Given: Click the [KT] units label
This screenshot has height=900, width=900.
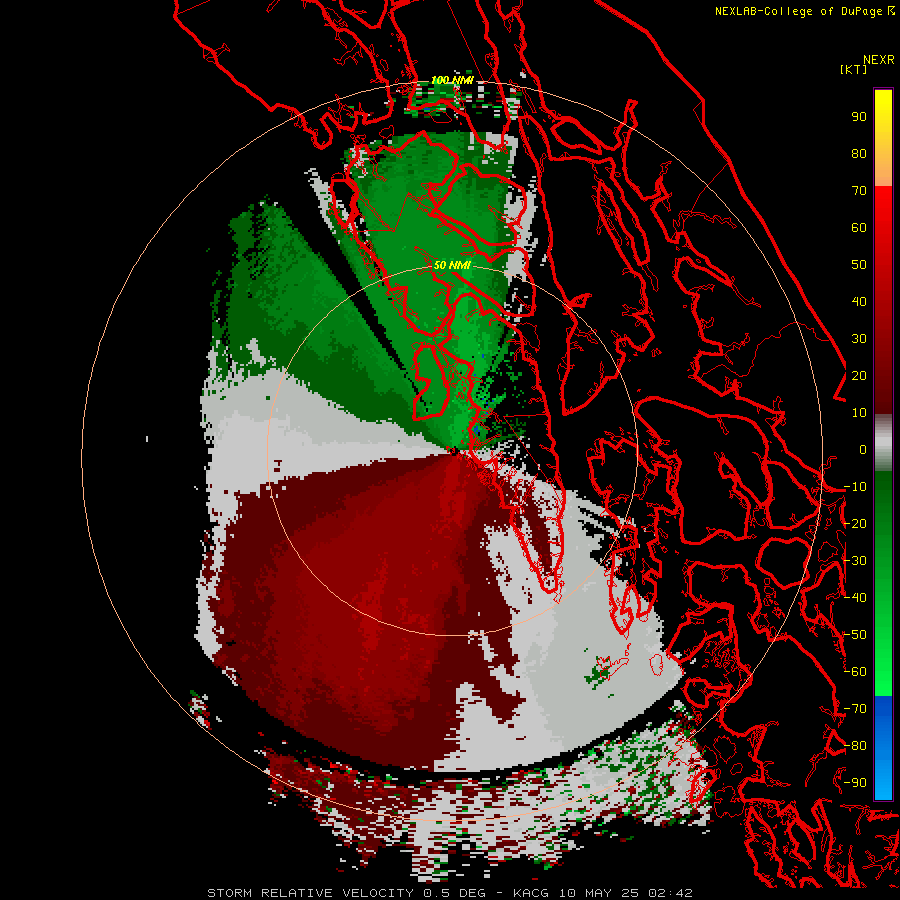Looking at the screenshot, I should (853, 69).
